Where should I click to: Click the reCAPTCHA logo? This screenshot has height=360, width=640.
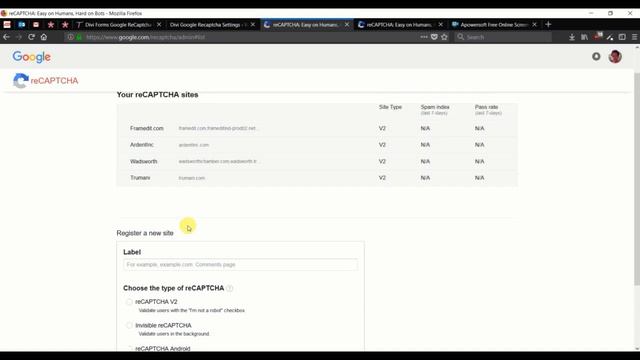click(45, 80)
